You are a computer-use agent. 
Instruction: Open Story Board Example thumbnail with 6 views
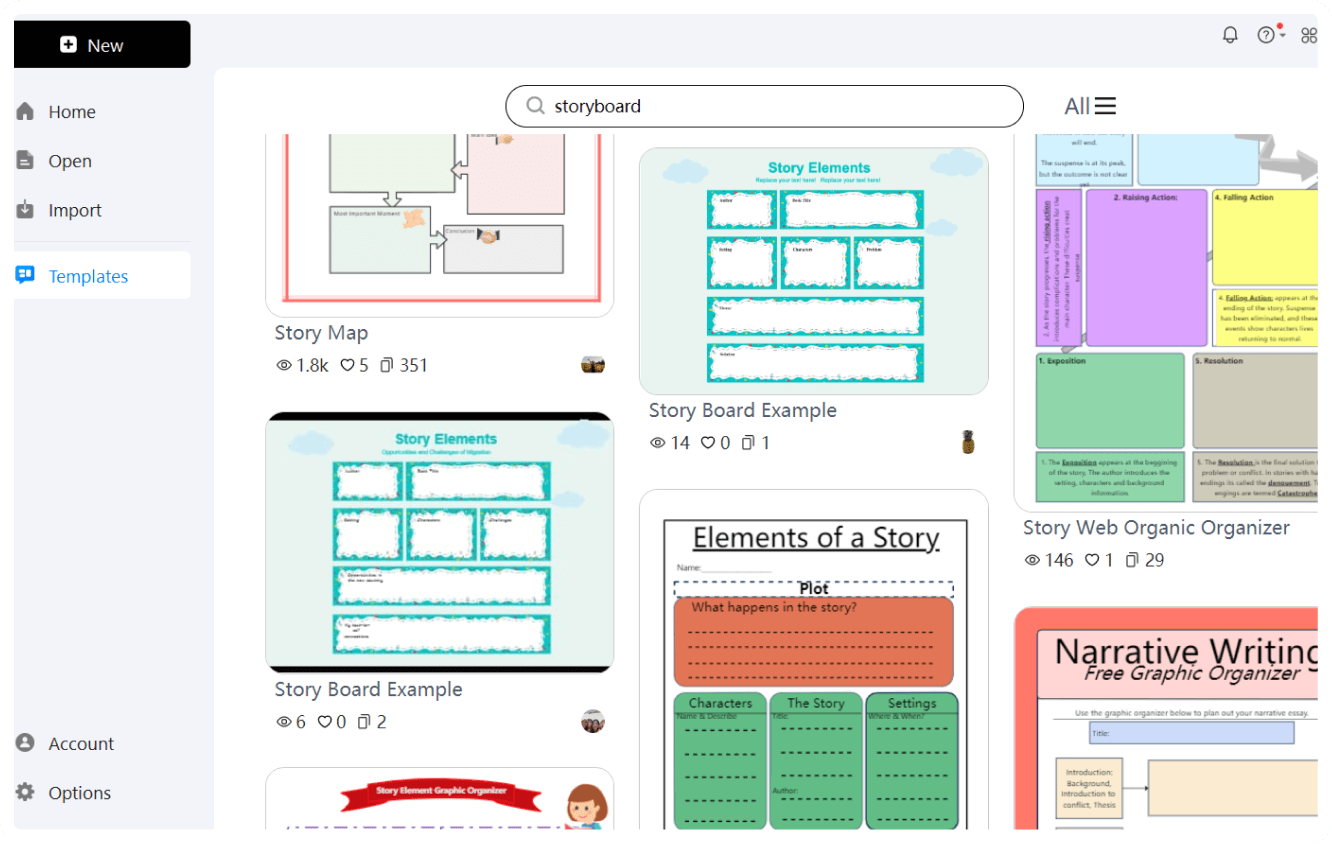pos(440,542)
